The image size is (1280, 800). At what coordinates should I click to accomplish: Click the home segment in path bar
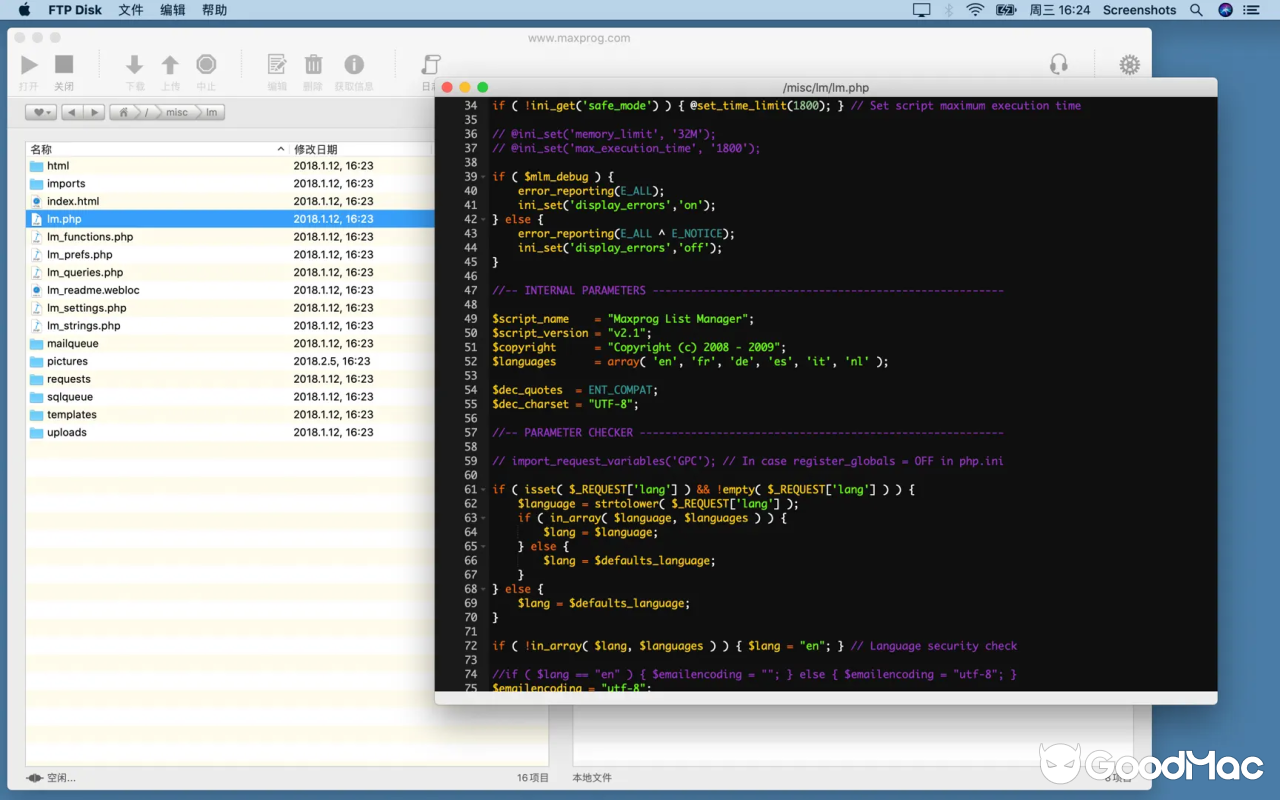pyautogui.click(x=125, y=113)
